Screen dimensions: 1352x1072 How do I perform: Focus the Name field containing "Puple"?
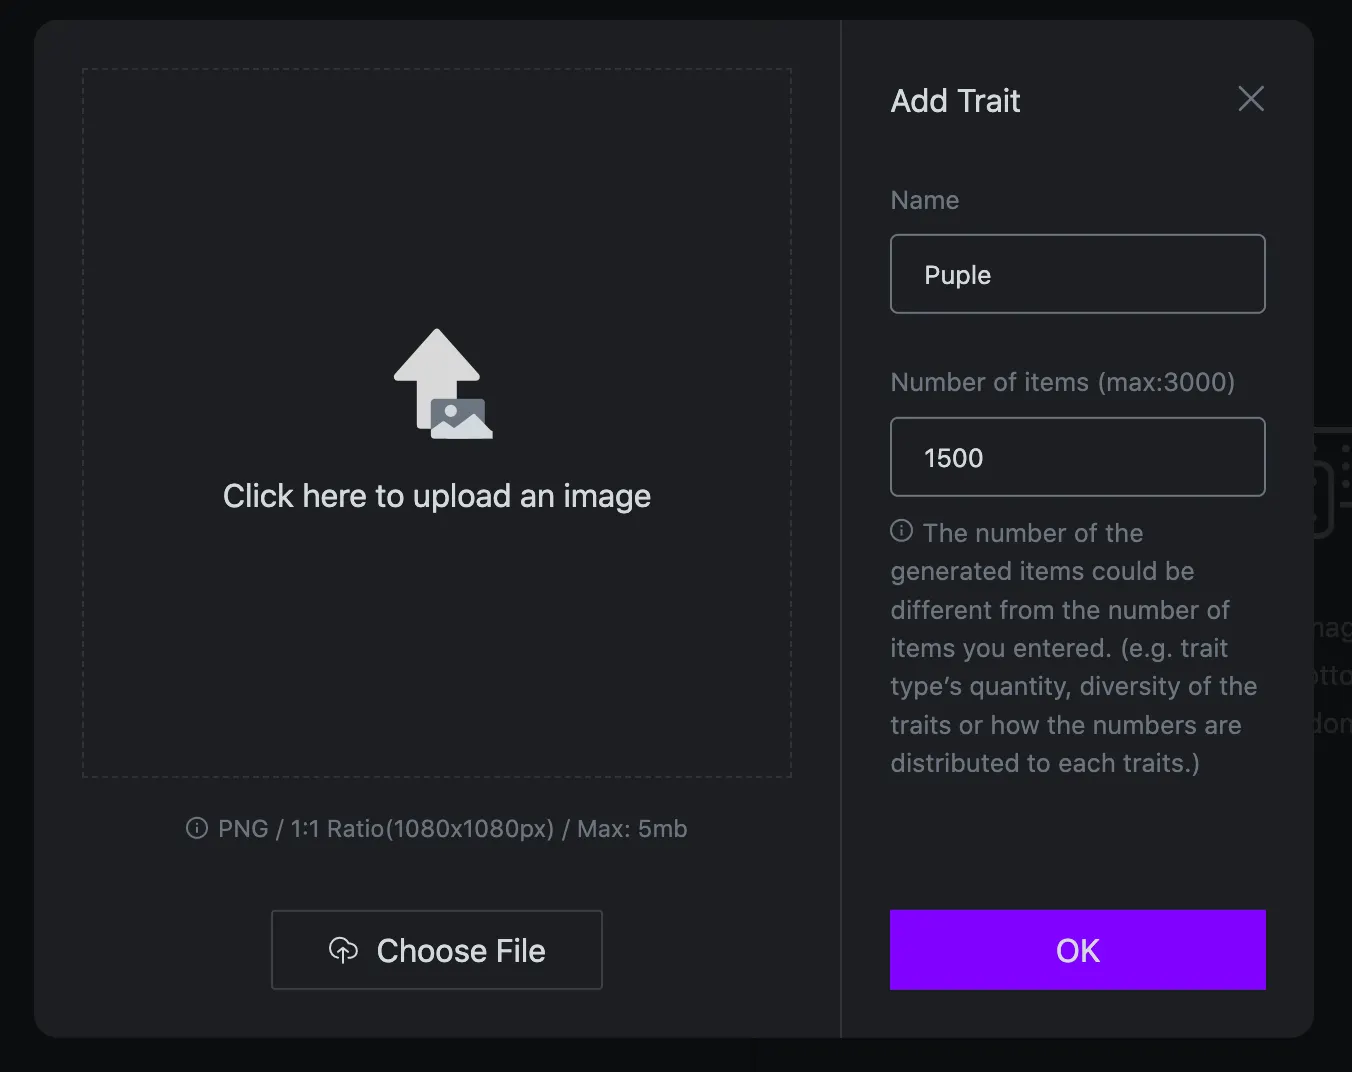pos(1077,274)
